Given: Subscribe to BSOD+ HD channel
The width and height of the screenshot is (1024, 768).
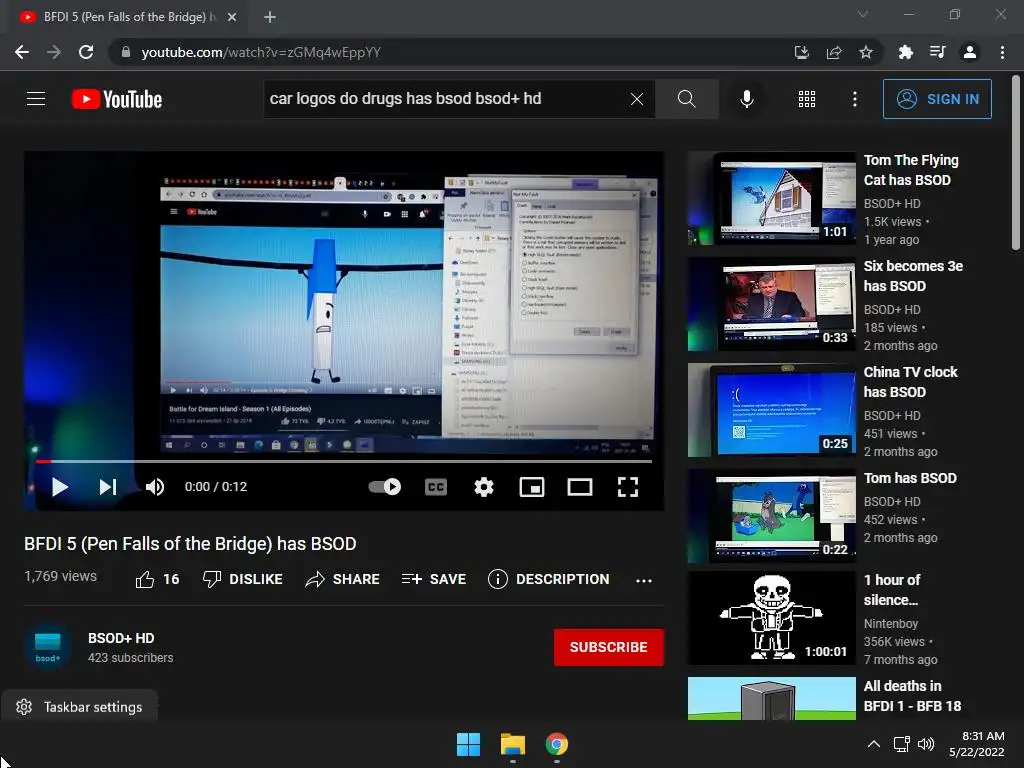Looking at the screenshot, I should point(609,647).
